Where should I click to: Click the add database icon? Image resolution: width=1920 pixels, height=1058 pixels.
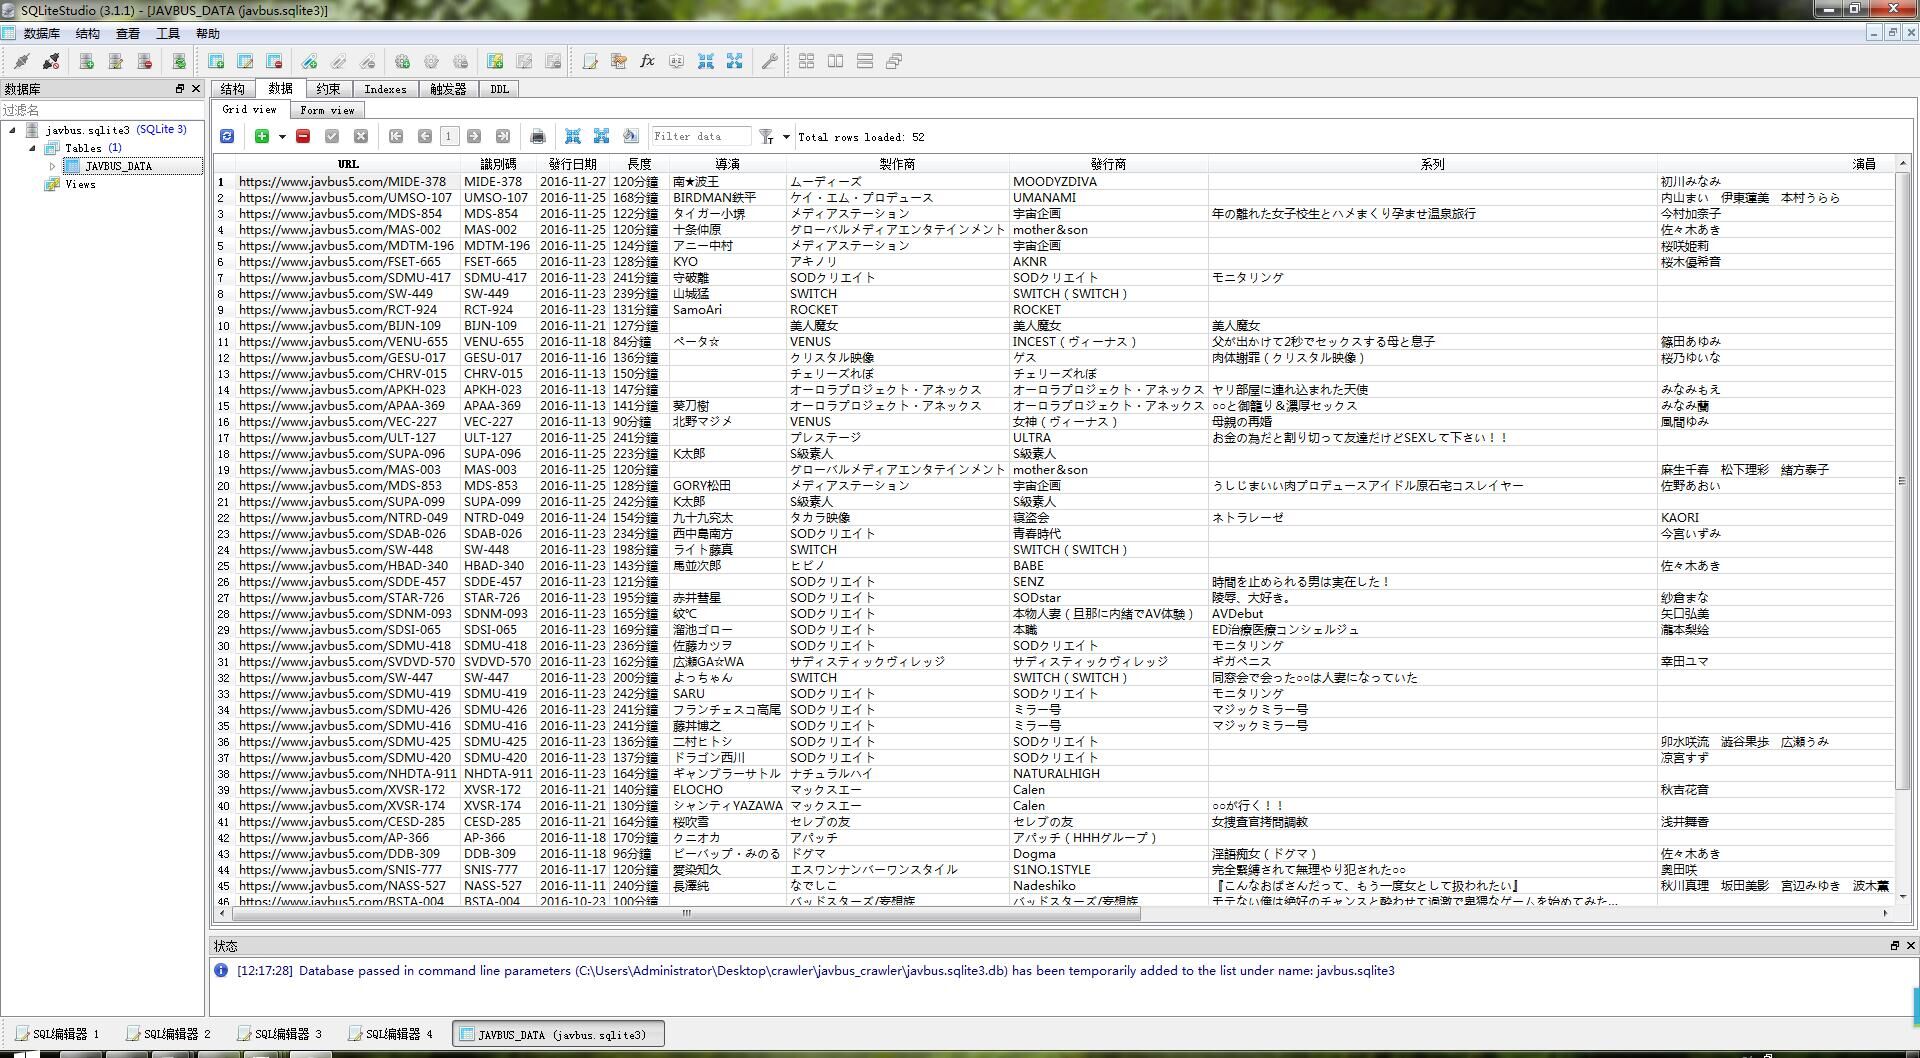[x=87, y=61]
